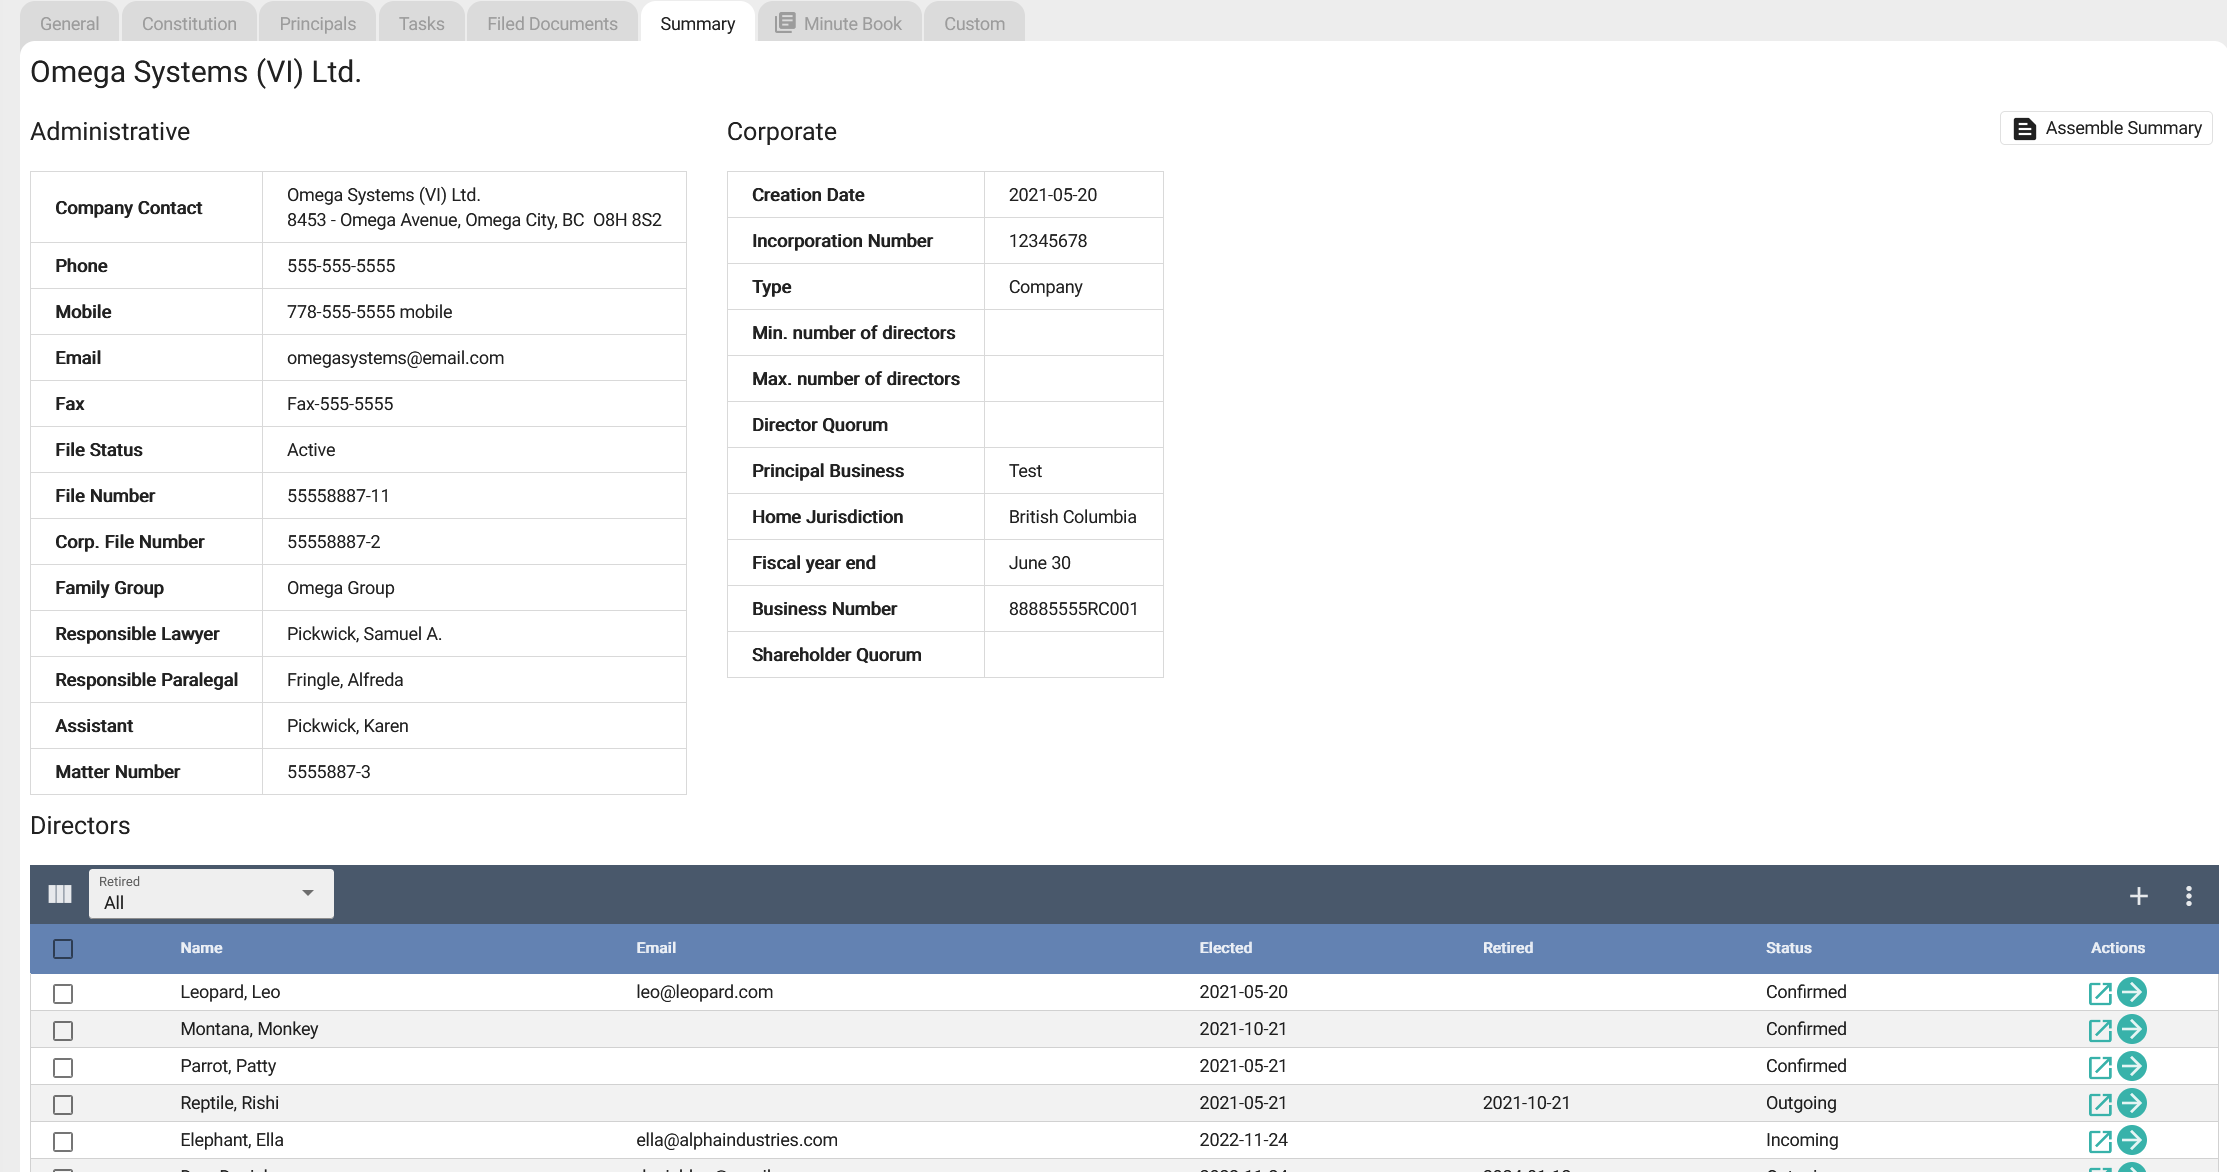Click open-in-new icon for Parrot, Patty

[2099, 1067]
